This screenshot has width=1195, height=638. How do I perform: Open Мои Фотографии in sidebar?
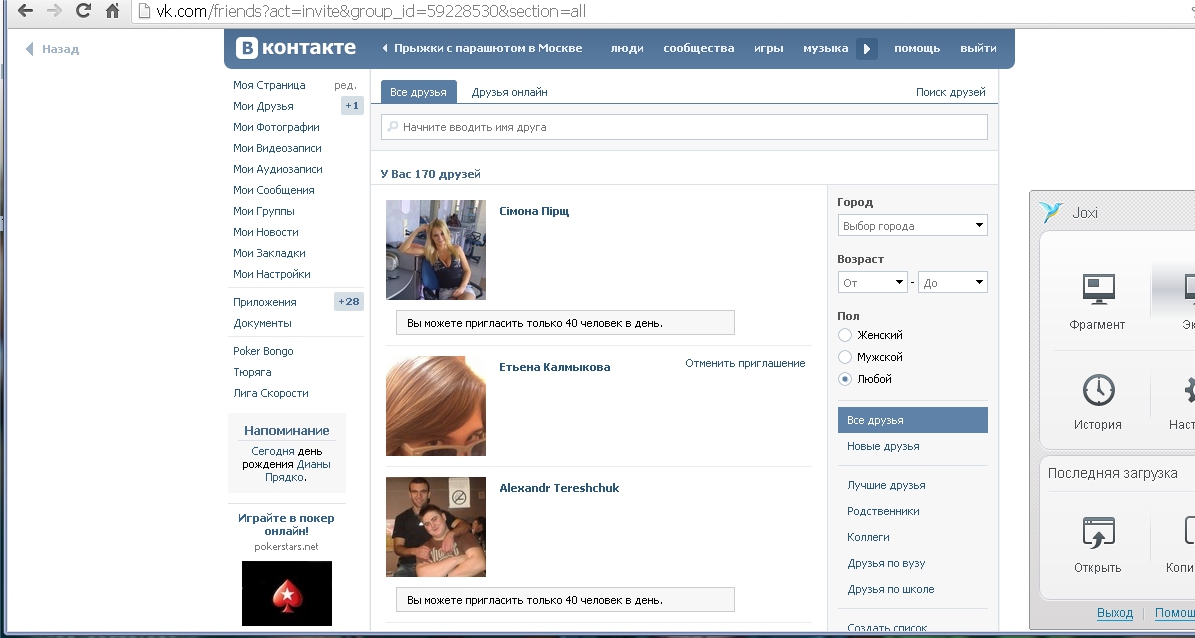pyautogui.click(x=276, y=127)
